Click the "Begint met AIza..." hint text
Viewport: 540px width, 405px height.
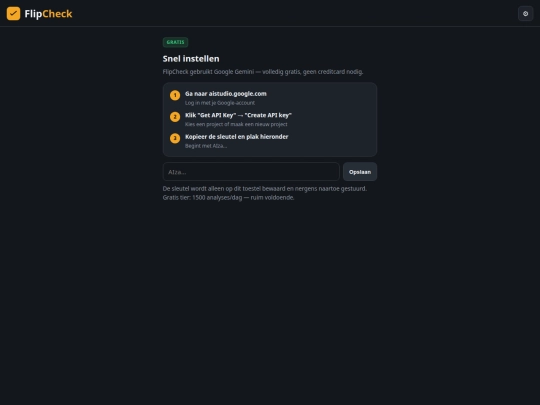coord(206,146)
